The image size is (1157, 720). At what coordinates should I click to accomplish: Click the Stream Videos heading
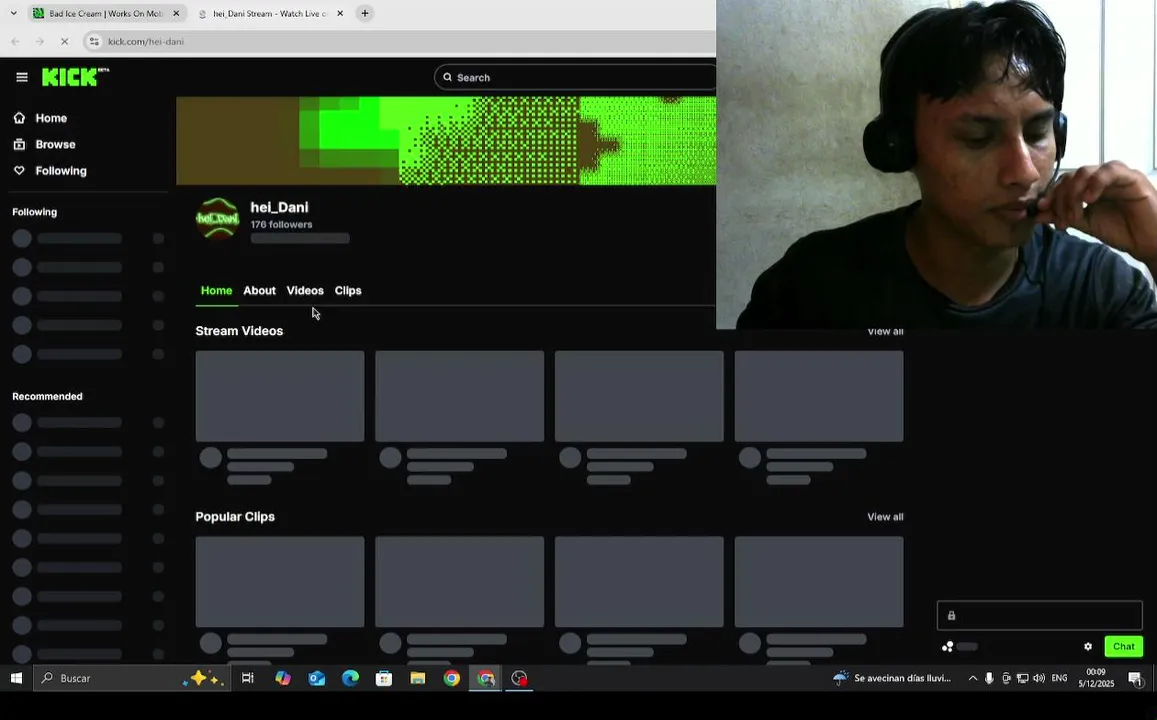click(239, 331)
